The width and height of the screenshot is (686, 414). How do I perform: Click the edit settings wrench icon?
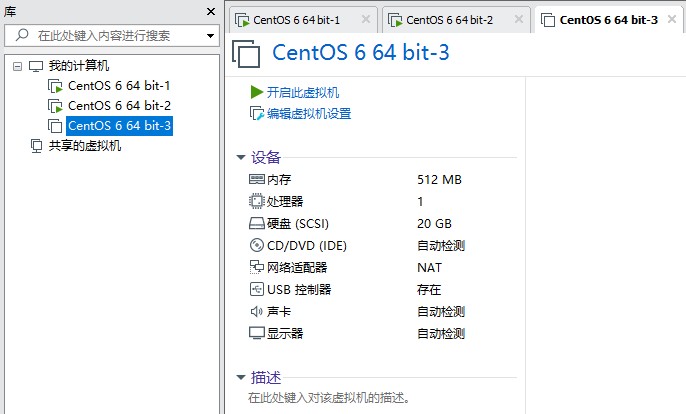point(257,114)
